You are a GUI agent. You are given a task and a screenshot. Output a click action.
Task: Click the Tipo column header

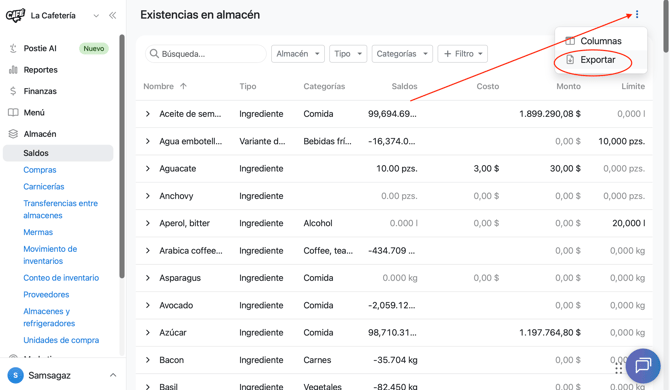click(248, 86)
